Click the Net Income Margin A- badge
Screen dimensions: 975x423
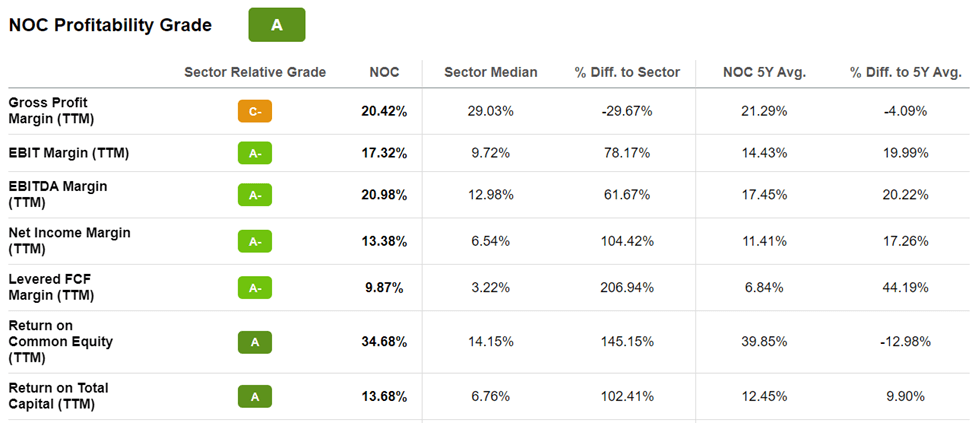255,241
